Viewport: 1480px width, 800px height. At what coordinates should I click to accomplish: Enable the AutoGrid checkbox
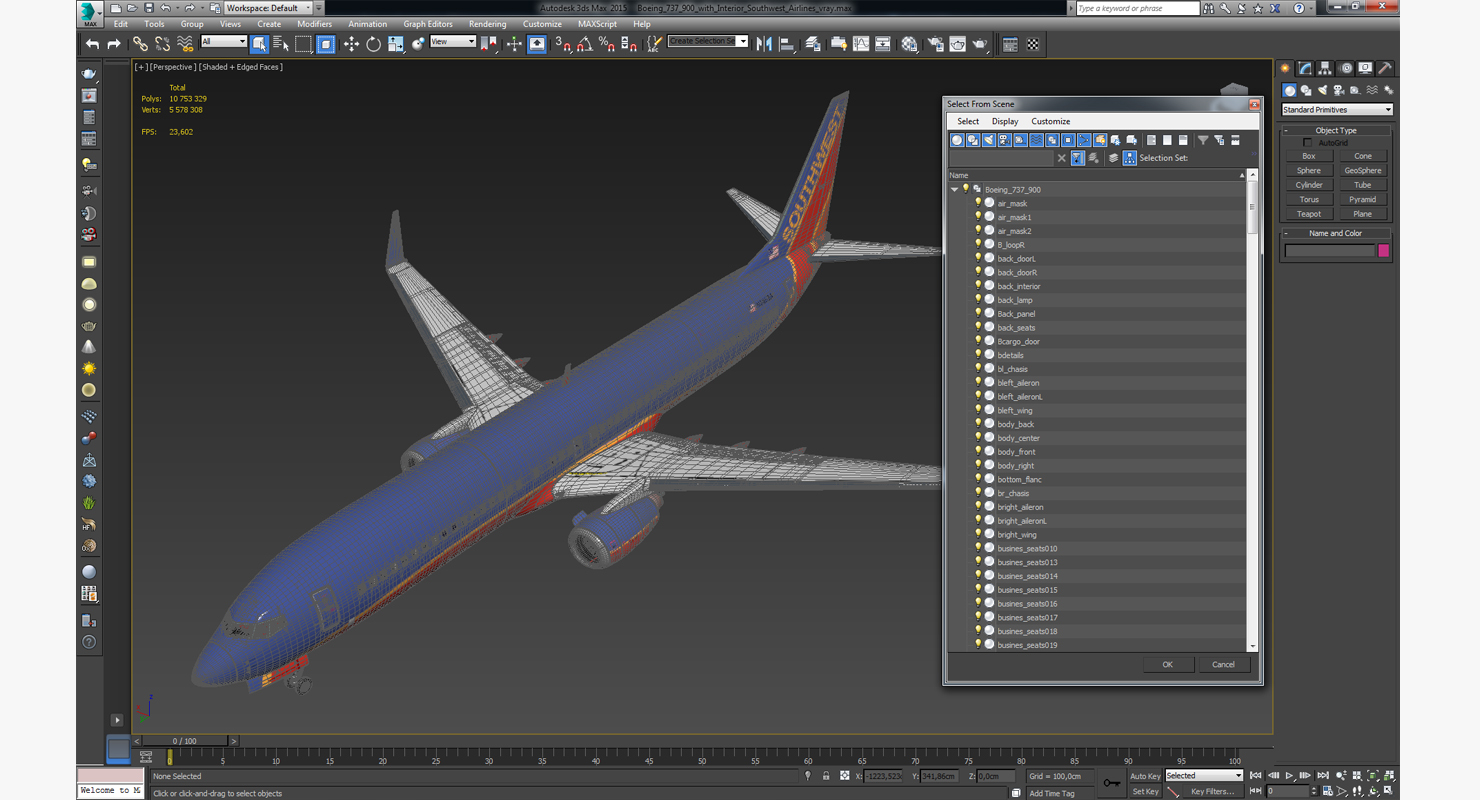(1308, 143)
